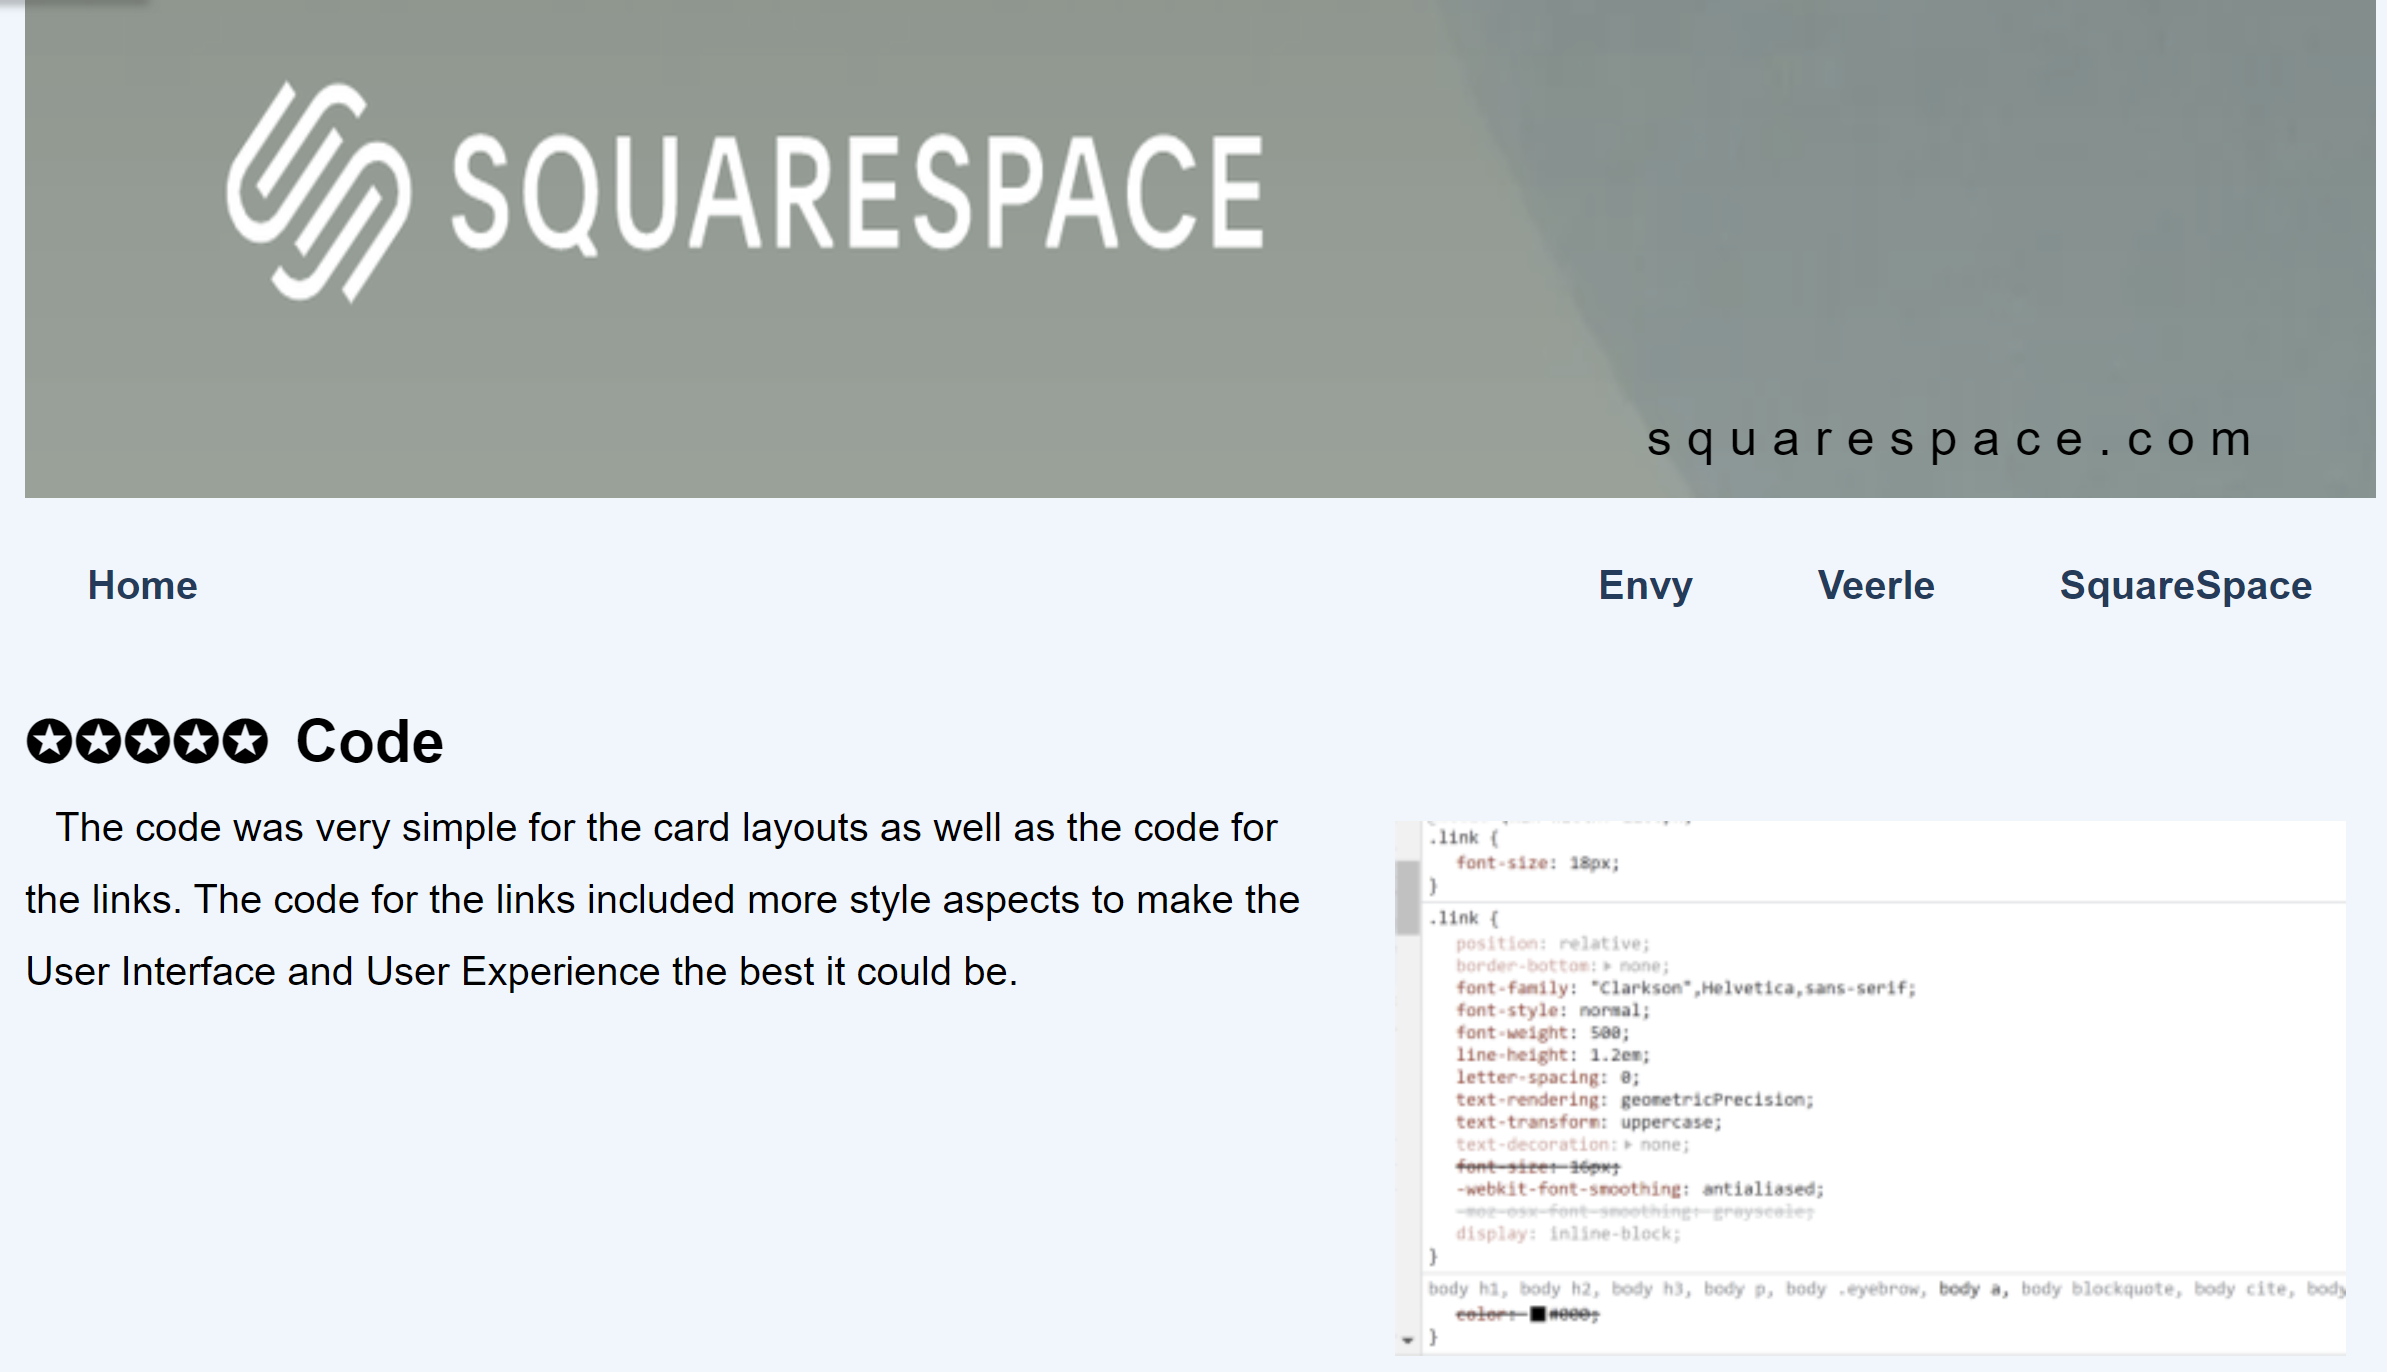The image size is (2387, 1372).
Task: Open the Home navigation link
Action: click(142, 585)
